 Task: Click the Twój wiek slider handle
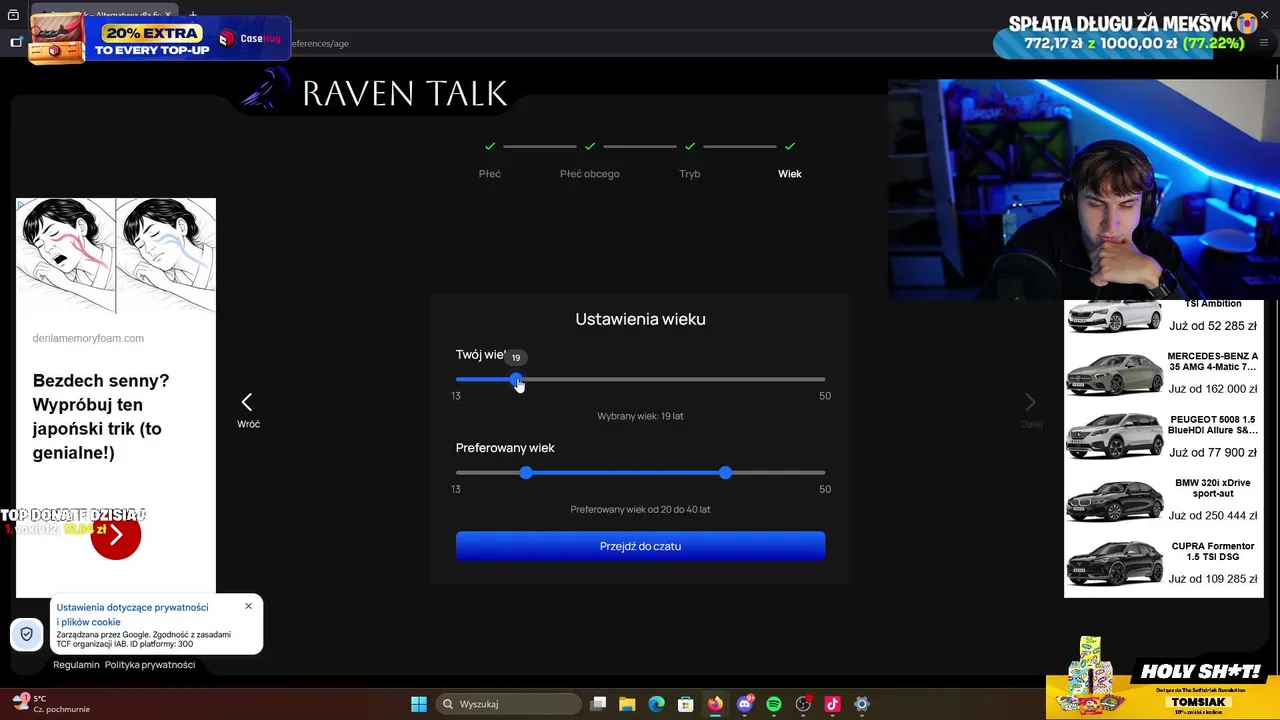click(x=516, y=379)
